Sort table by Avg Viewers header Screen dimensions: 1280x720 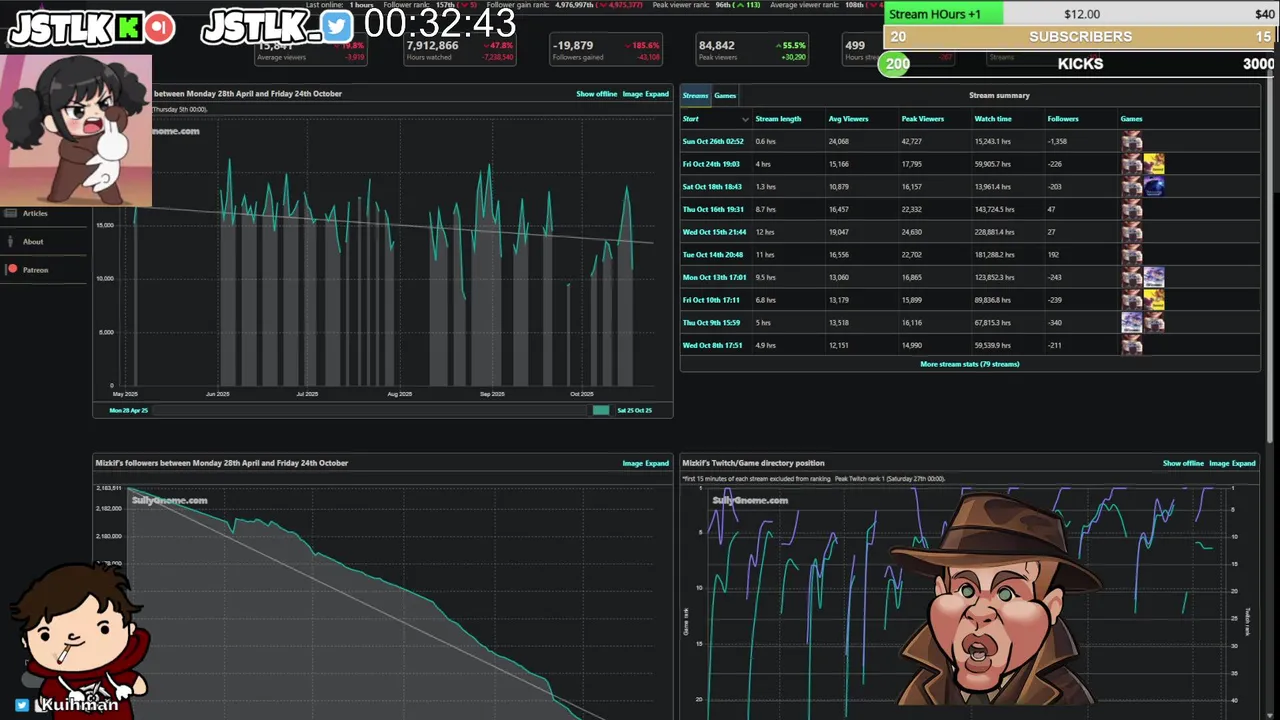pyautogui.click(x=848, y=119)
